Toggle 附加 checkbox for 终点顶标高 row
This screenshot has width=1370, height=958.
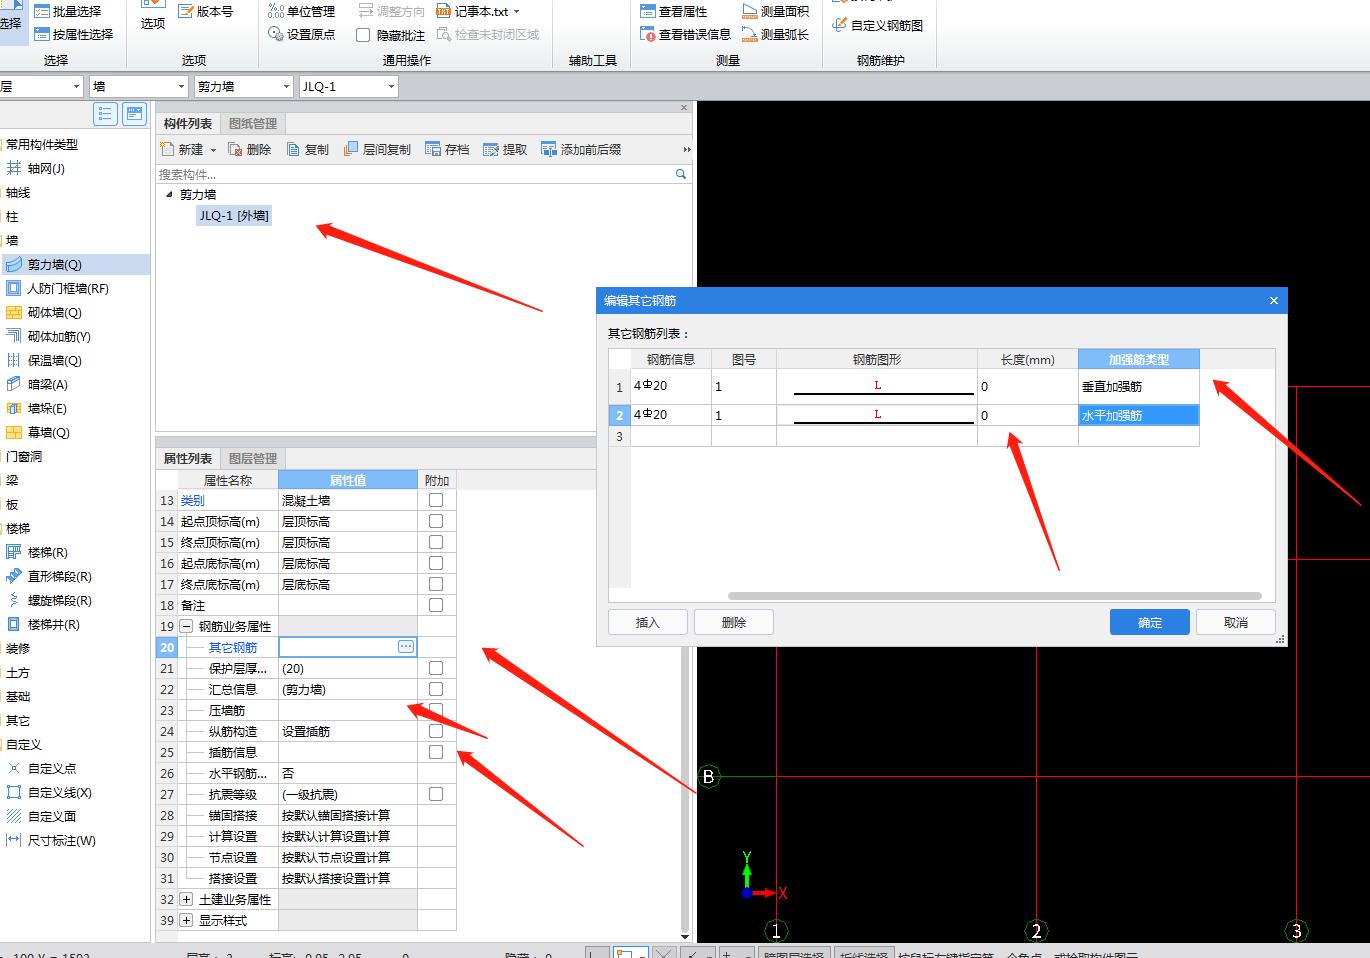click(x=436, y=542)
